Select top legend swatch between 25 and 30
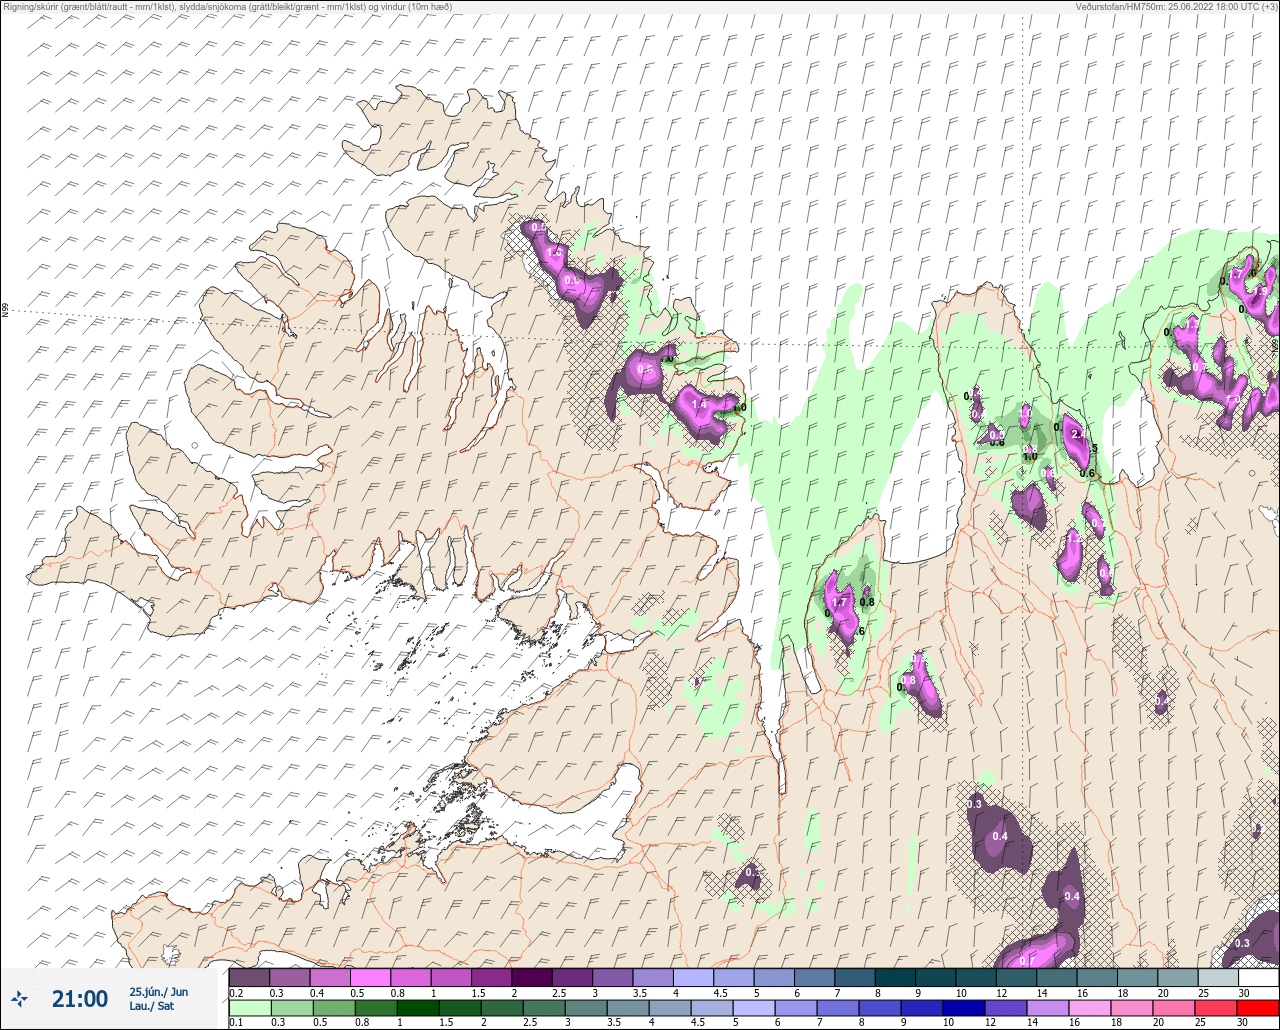The height and width of the screenshot is (1030, 1280). click(x=1218, y=977)
